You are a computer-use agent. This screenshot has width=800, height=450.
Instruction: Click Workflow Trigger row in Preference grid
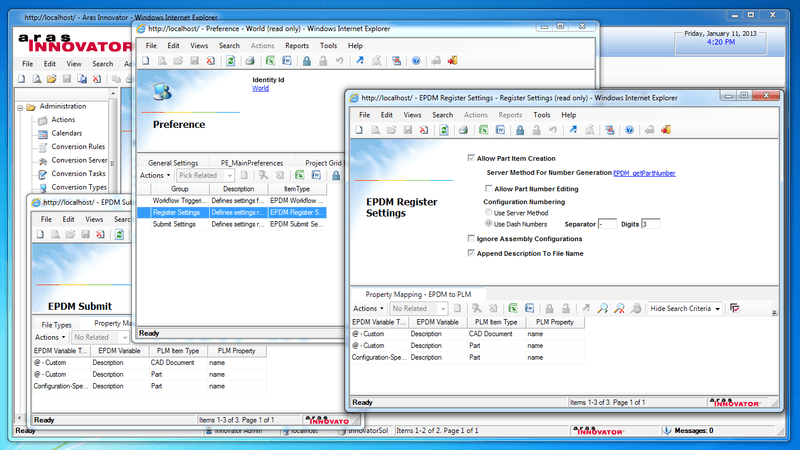232,201
